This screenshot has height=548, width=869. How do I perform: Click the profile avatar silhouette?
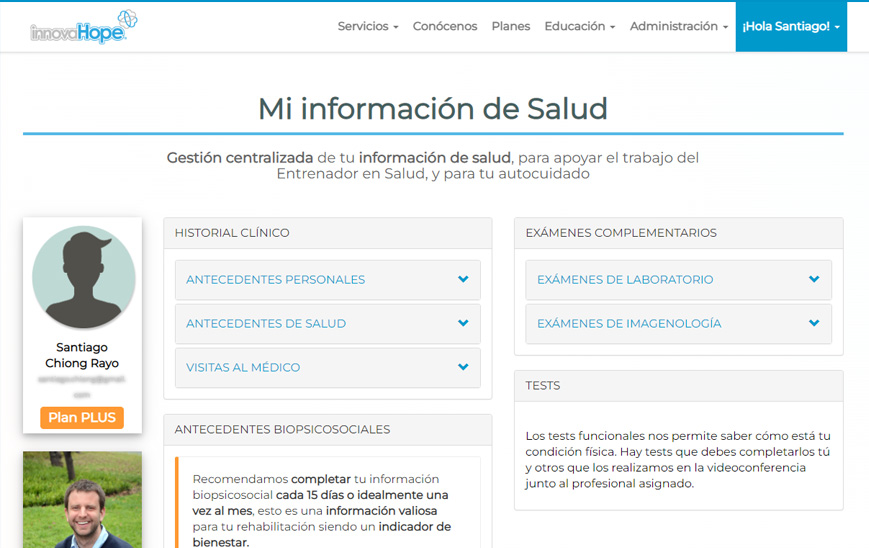[x=83, y=278]
